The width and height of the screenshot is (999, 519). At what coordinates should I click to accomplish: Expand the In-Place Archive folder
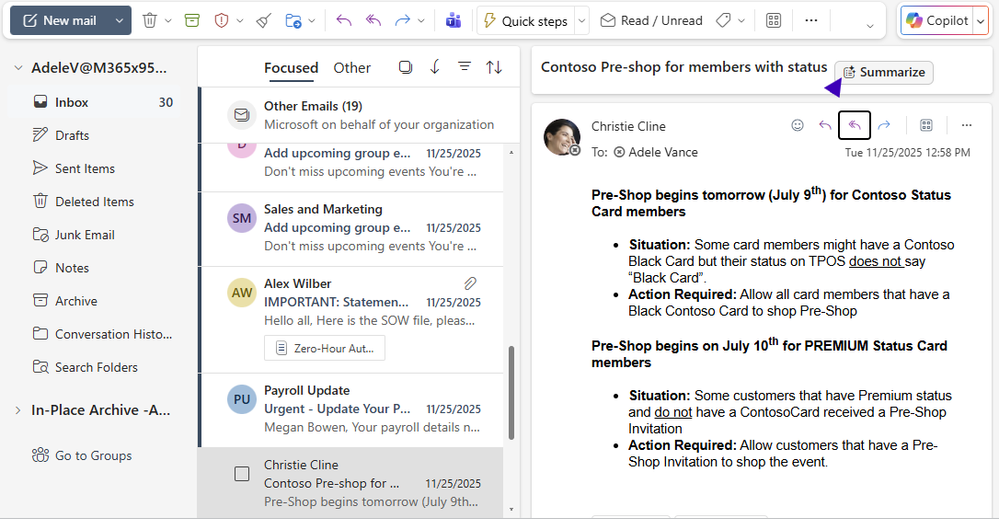tap(18, 410)
